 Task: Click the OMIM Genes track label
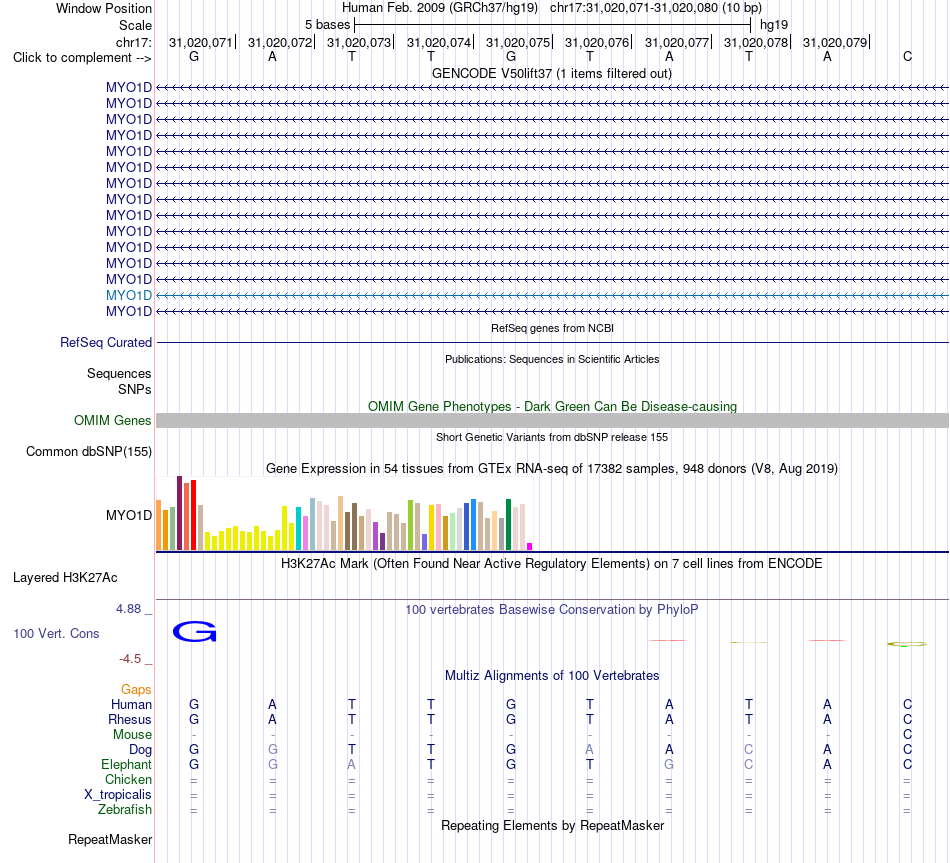(112, 420)
